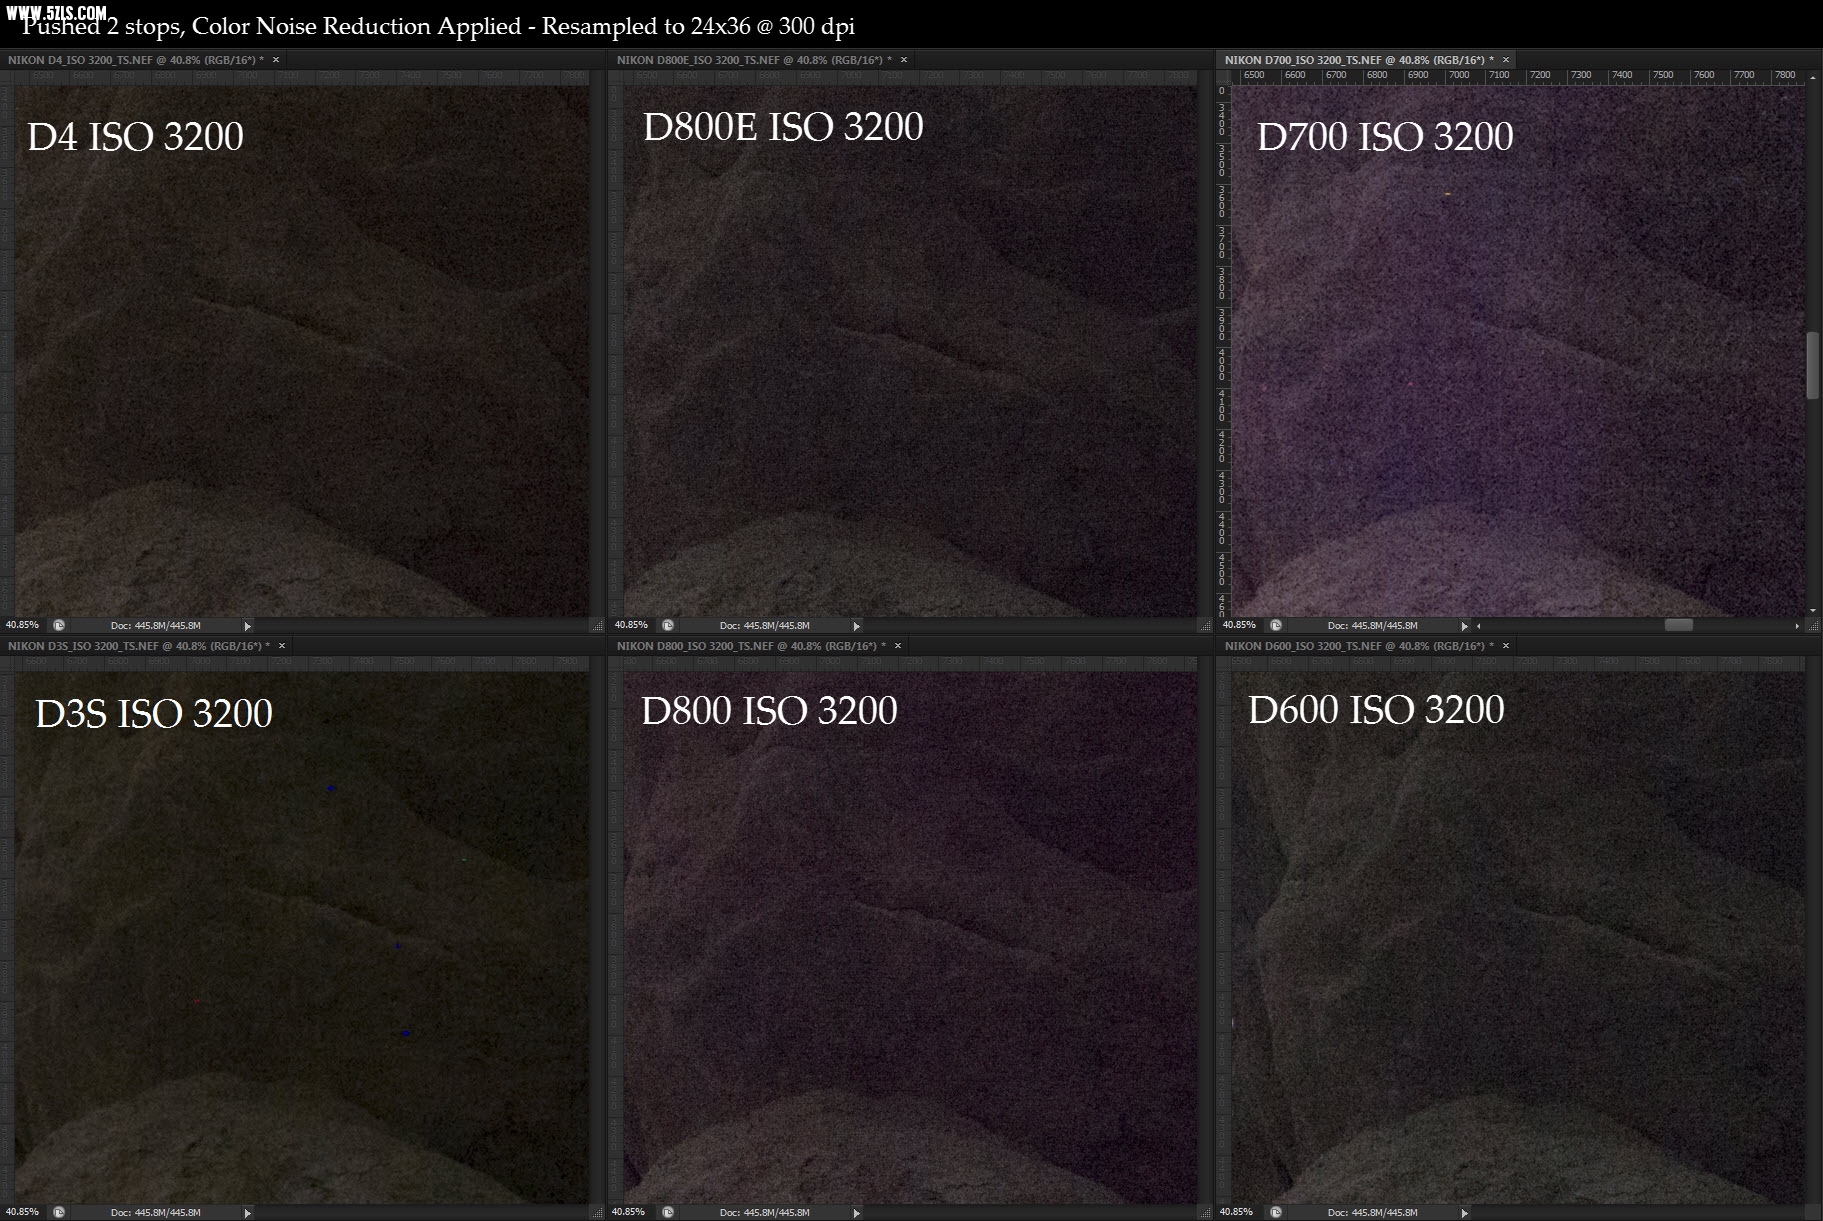
Task: Click Doc: 445.8M/445.8M info in D700 window
Action: tap(1372, 626)
